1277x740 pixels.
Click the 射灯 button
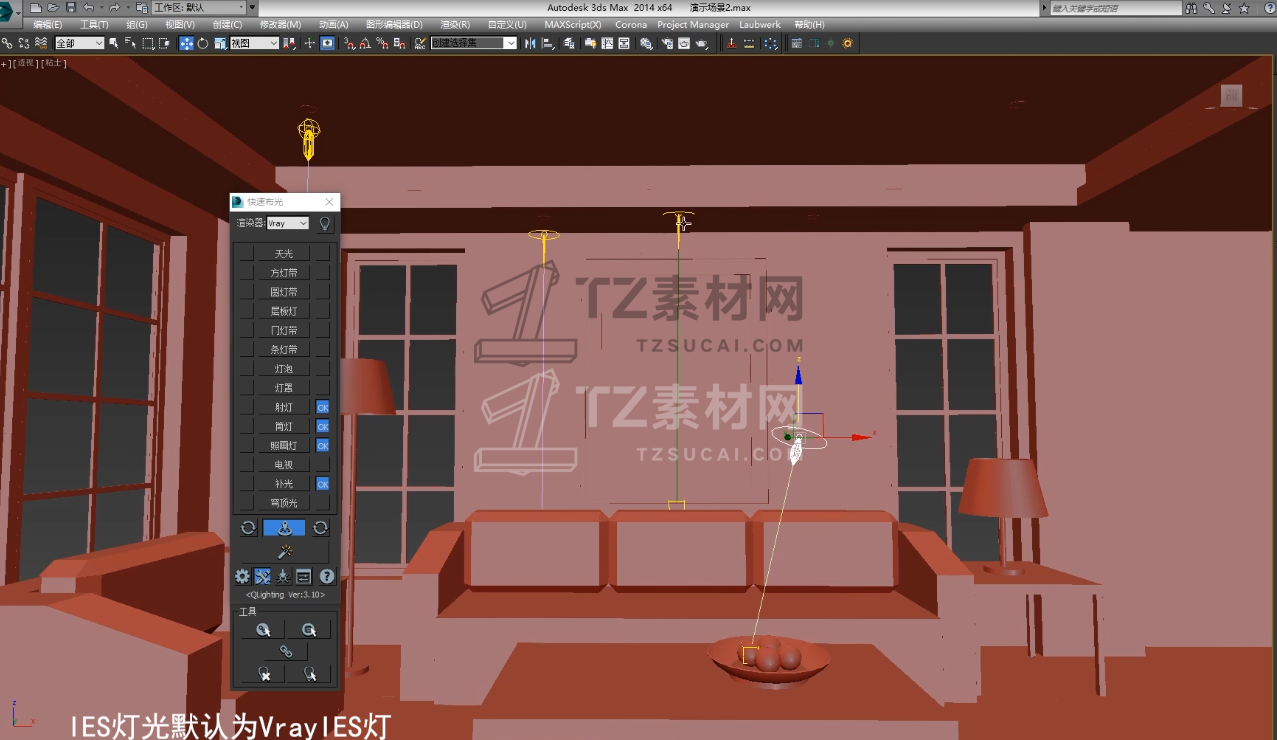coord(285,407)
